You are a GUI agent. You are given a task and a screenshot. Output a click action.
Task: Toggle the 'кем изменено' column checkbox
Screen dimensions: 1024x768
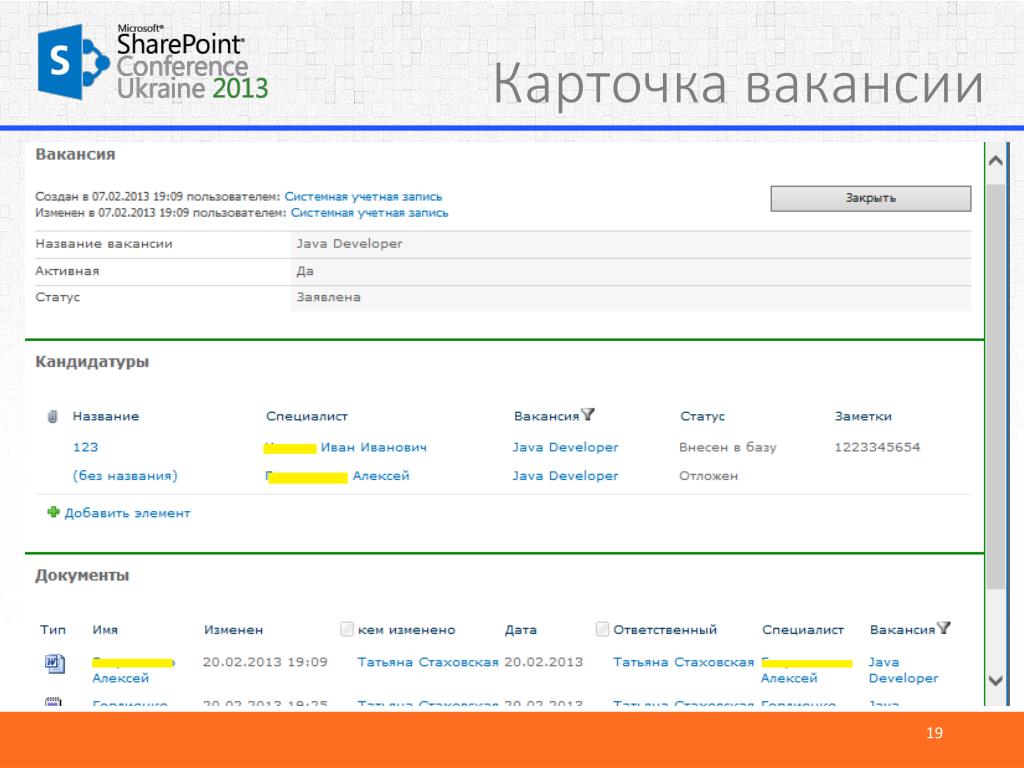point(347,629)
